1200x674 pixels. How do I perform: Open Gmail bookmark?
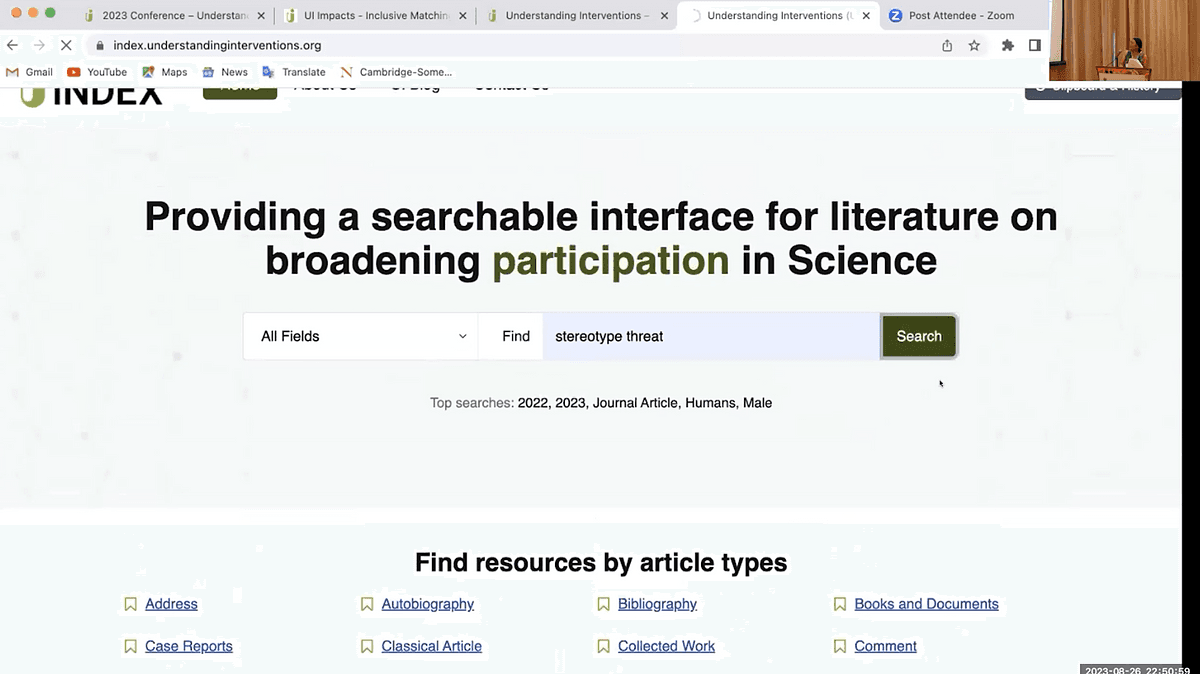click(29, 72)
